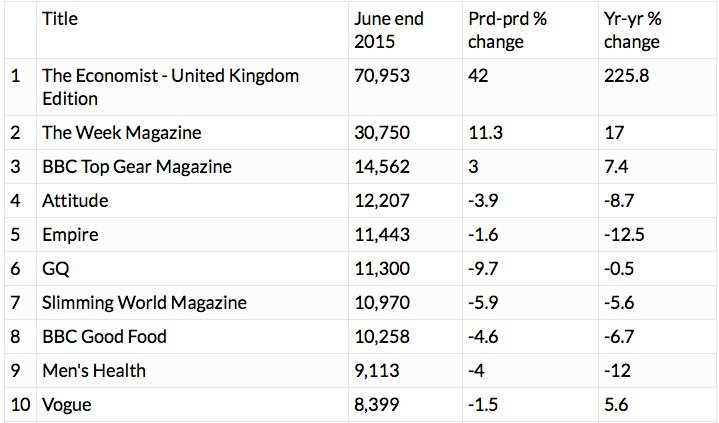Click the Prd-prd % change header
The image size is (719, 423).
point(508,30)
